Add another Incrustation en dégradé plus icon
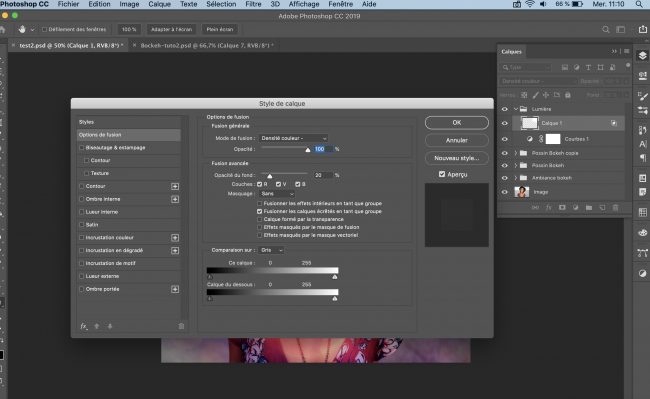650x399 pixels. click(x=175, y=251)
